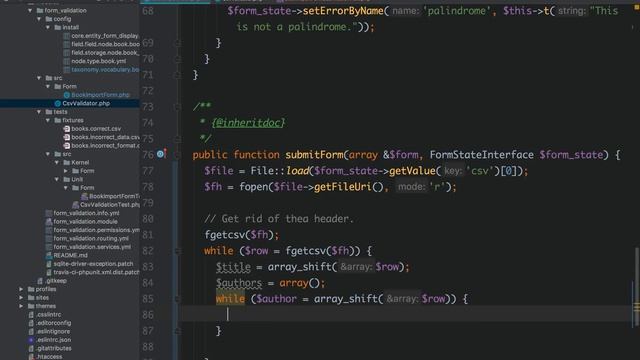Select form_validation.info.yml in the tree

tap(86, 213)
